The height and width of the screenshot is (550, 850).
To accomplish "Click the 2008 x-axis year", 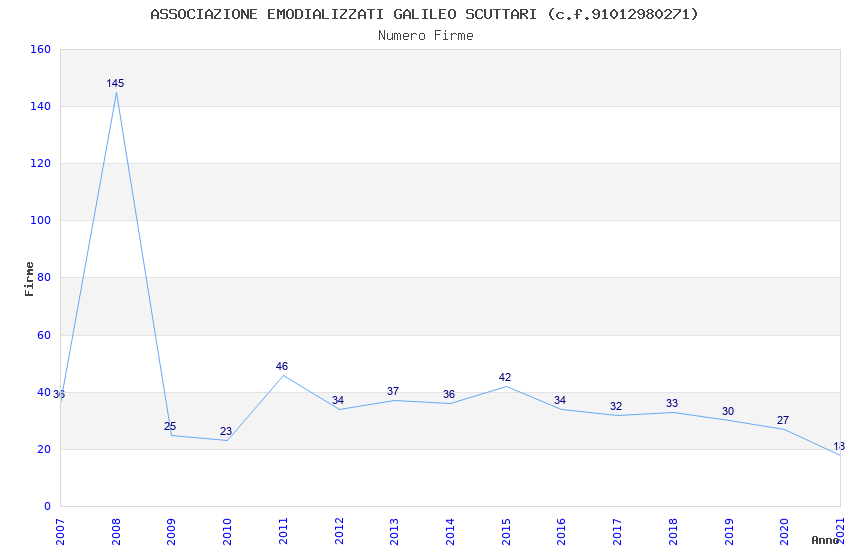I will (x=116, y=531).
